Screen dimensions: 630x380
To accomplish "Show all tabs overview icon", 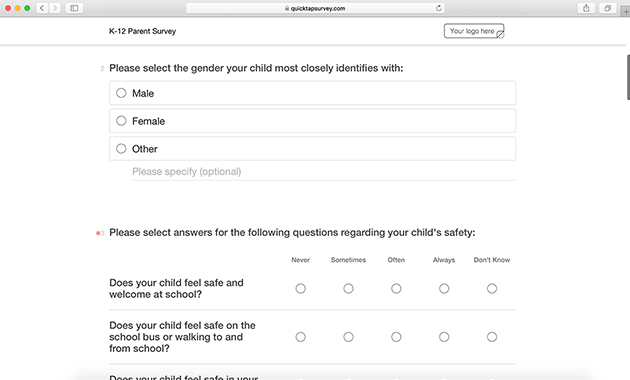I will click(608, 8).
